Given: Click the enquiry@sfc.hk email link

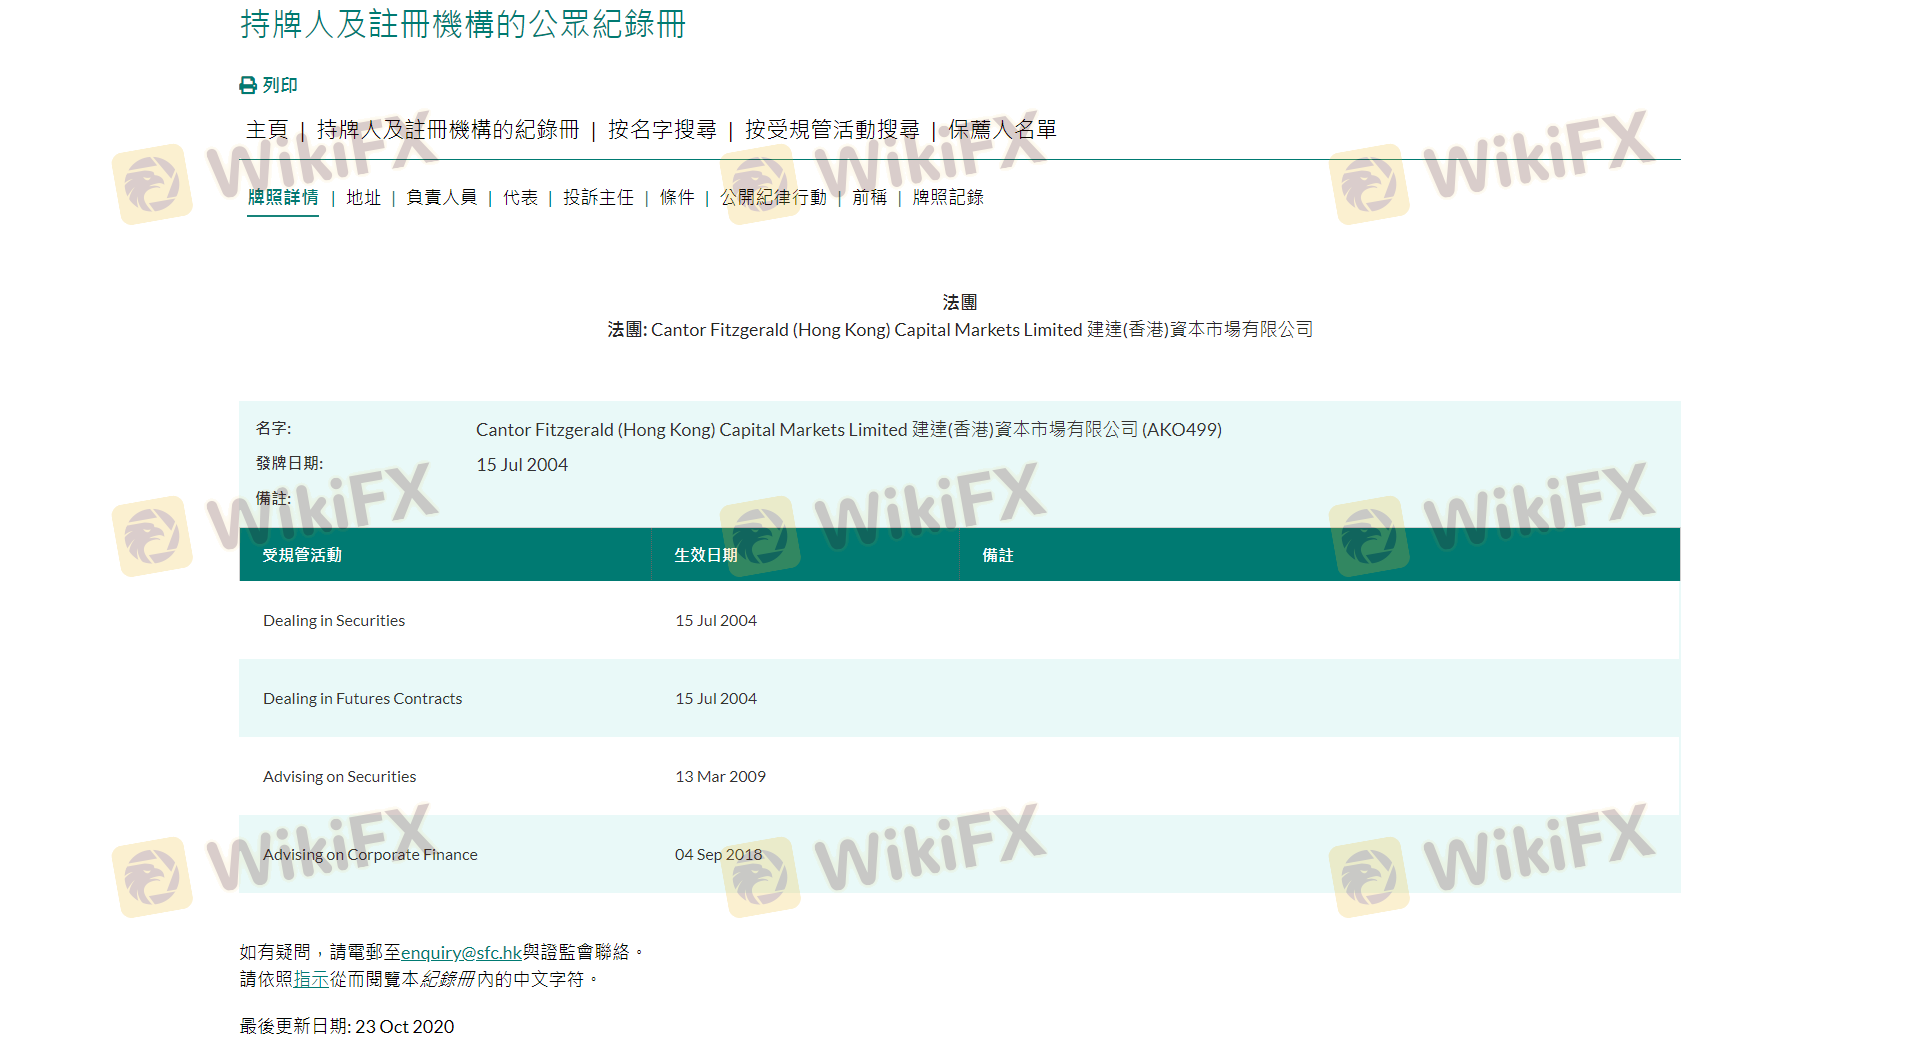Looking at the screenshot, I should (x=461, y=953).
